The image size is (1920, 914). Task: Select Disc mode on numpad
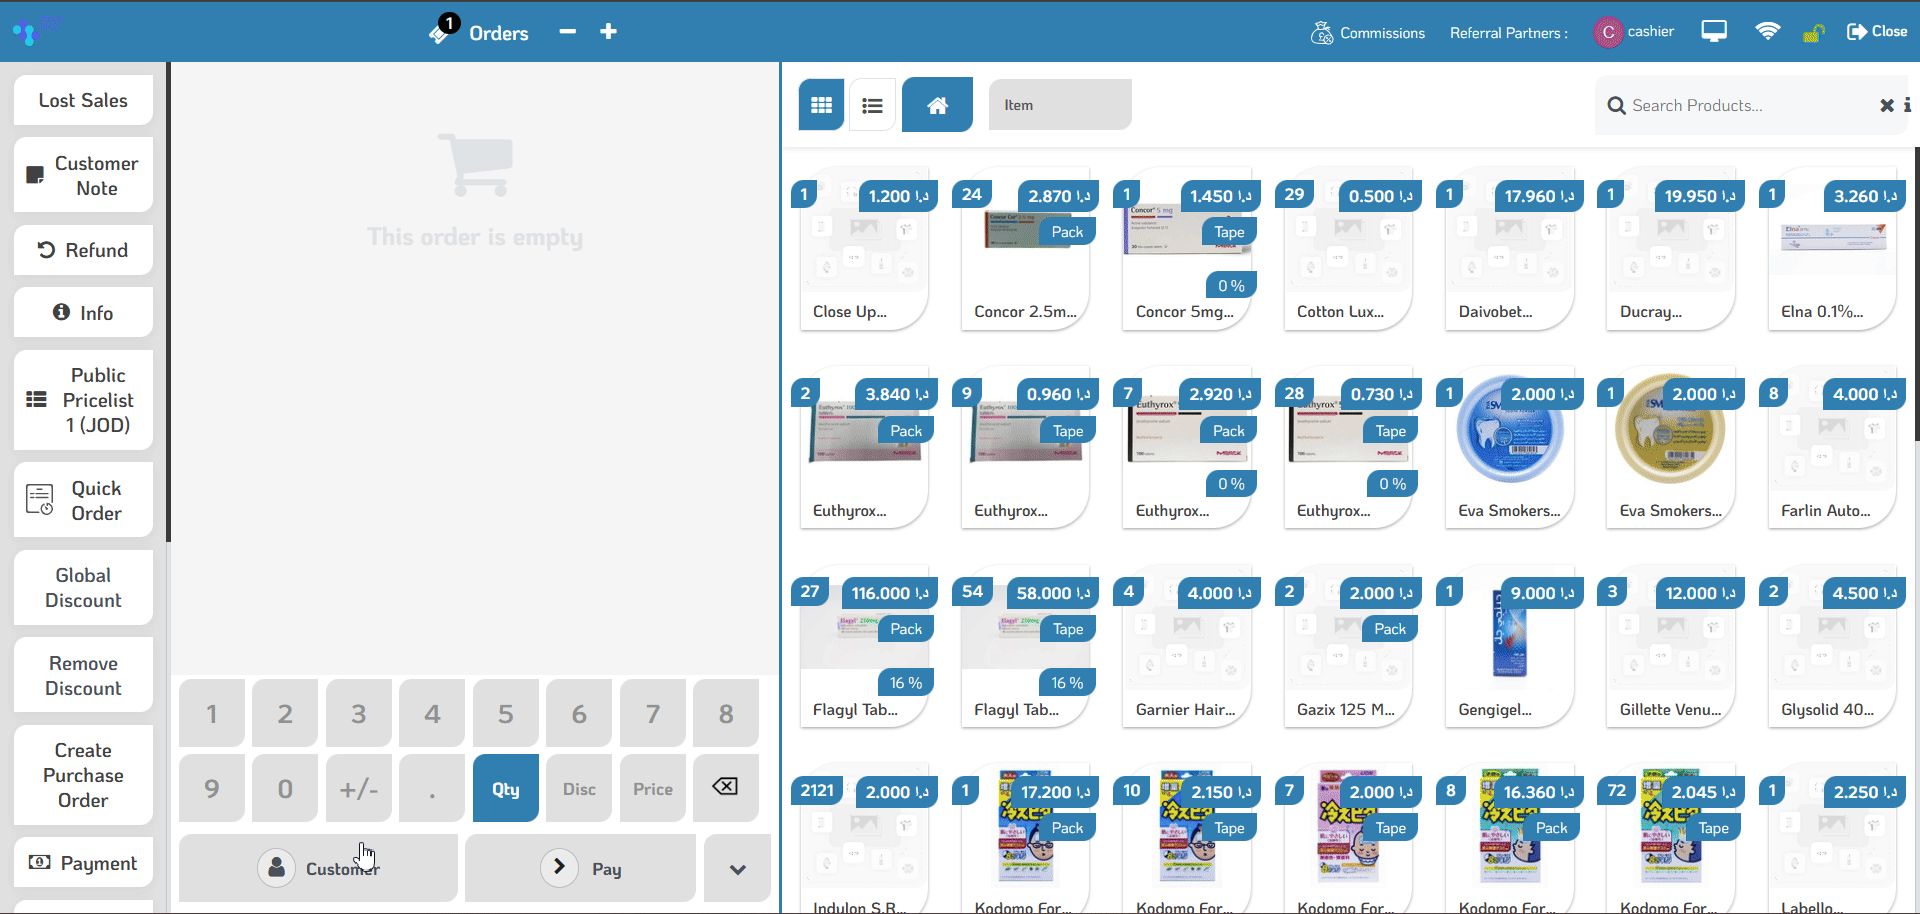pyautogui.click(x=579, y=788)
